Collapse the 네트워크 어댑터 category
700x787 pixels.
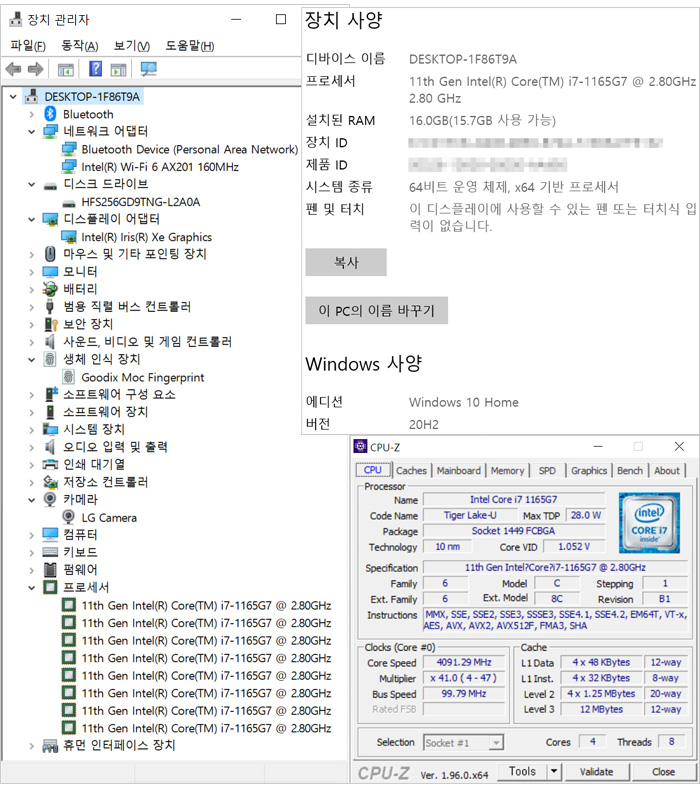(x=32, y=132)
